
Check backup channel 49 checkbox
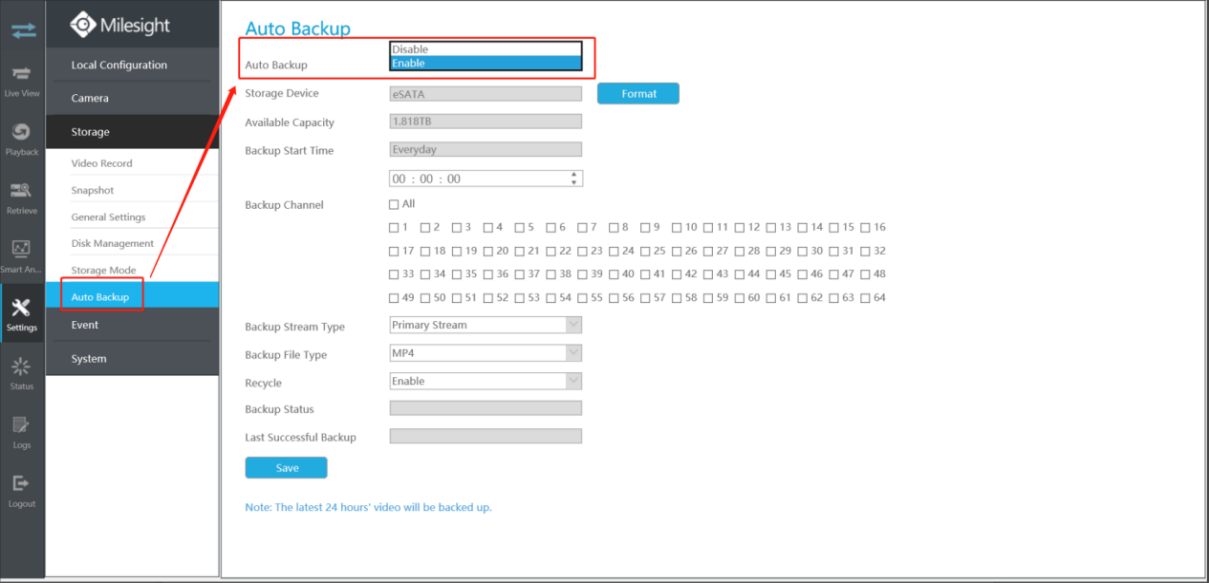click(x=394, y=298)
